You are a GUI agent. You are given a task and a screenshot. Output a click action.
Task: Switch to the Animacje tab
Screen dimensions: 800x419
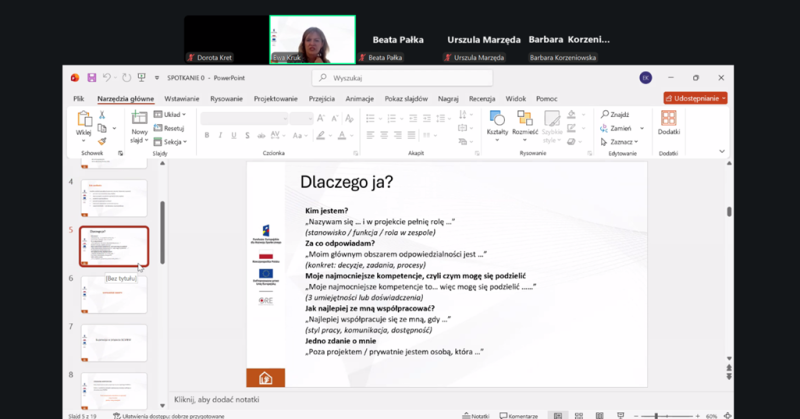tap(359, 99)
